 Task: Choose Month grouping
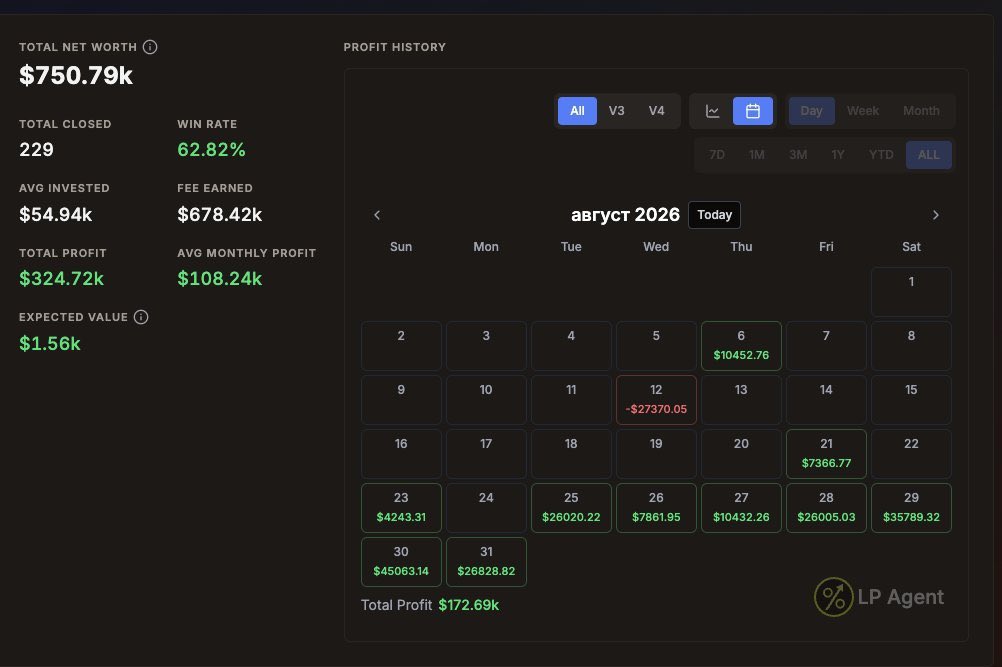coord(921,111)
